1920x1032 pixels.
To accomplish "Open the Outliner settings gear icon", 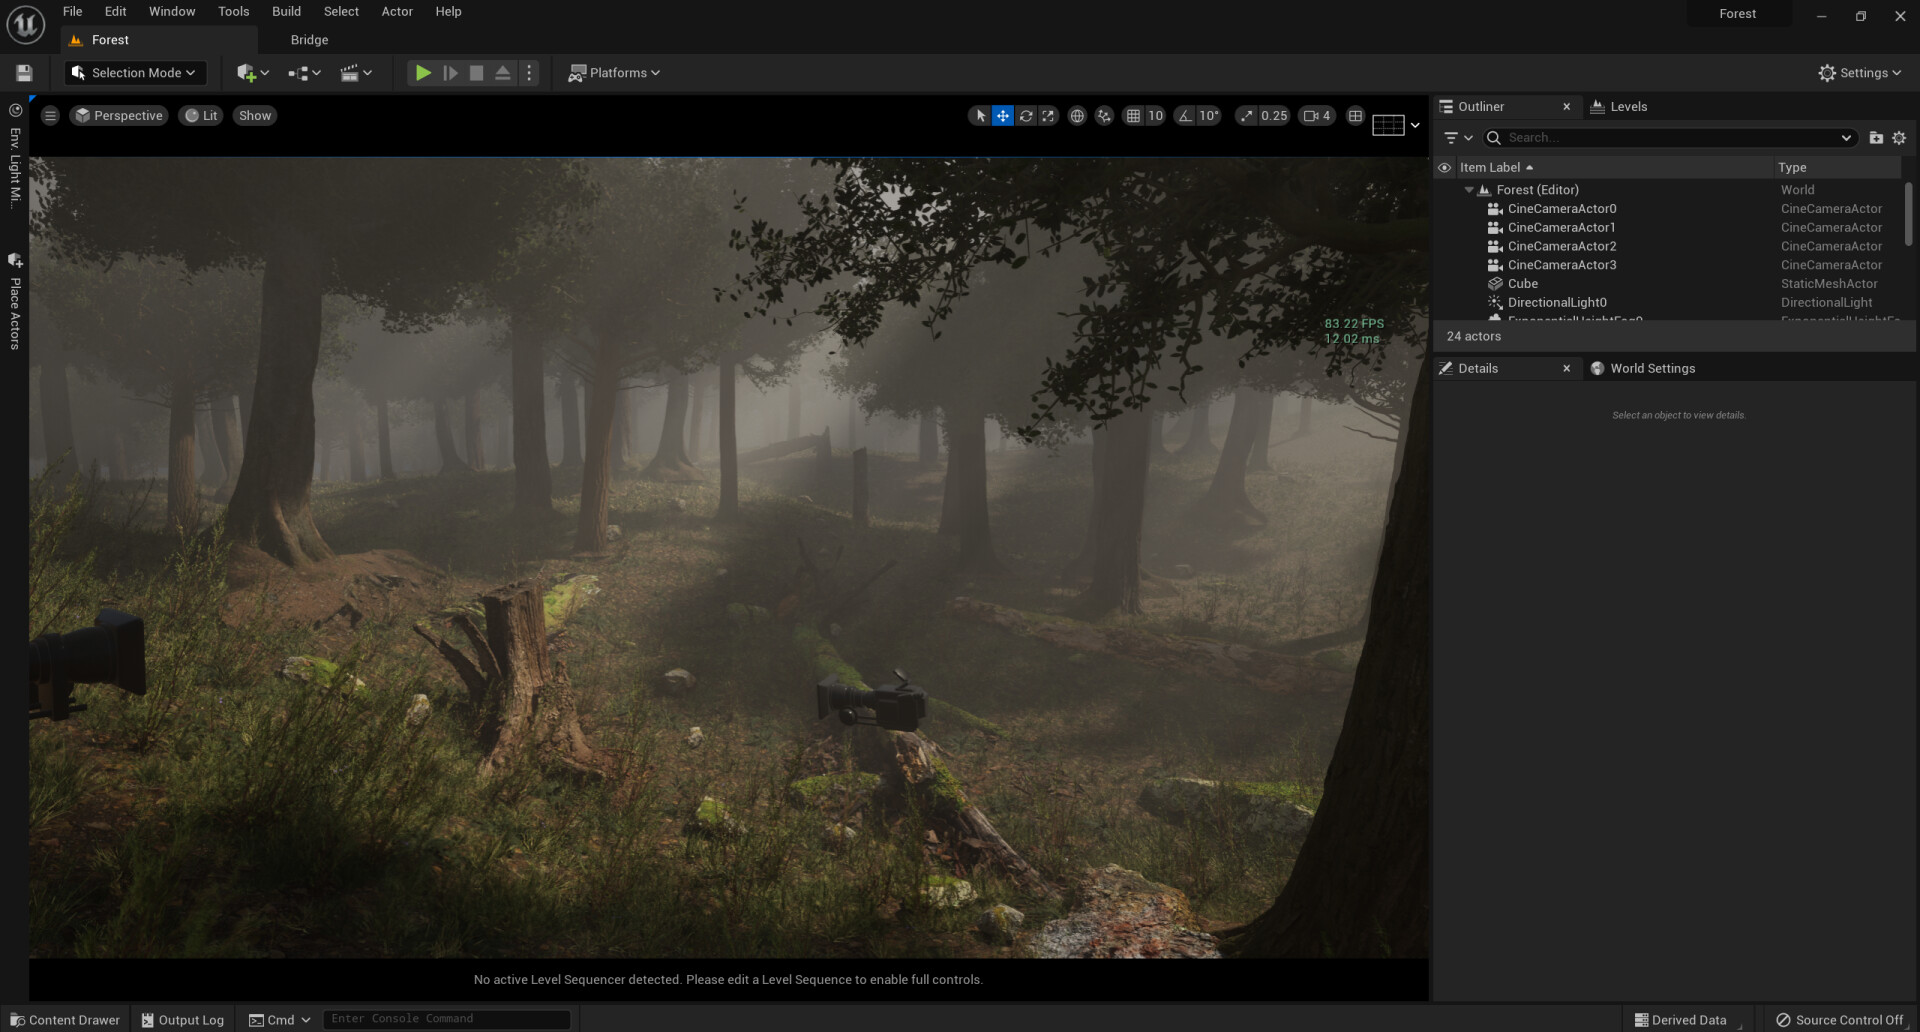I will pos(1900,137).
